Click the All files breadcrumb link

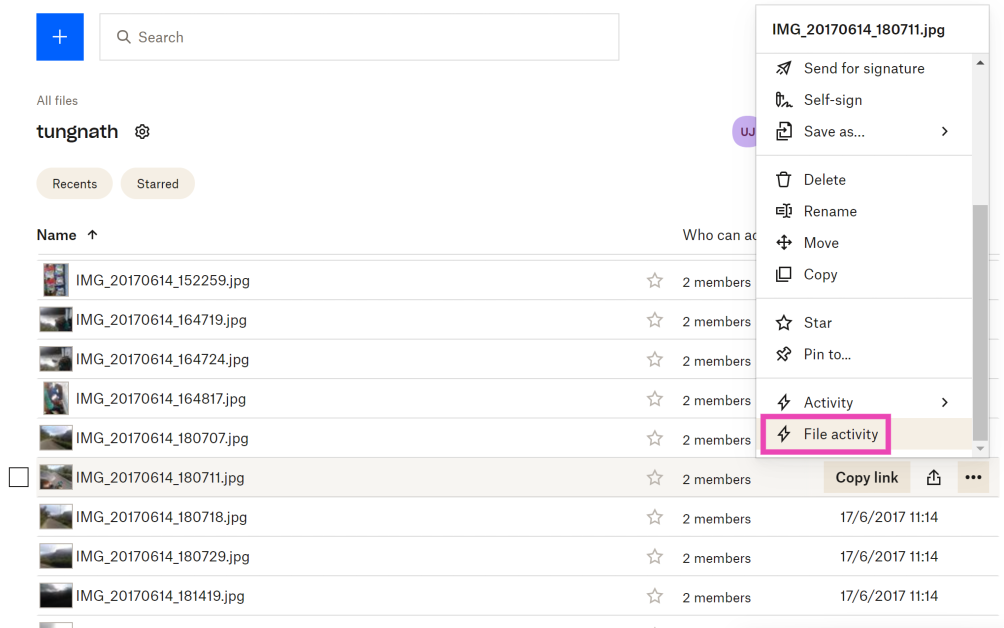pyautogui.click(x=57, y=101)
